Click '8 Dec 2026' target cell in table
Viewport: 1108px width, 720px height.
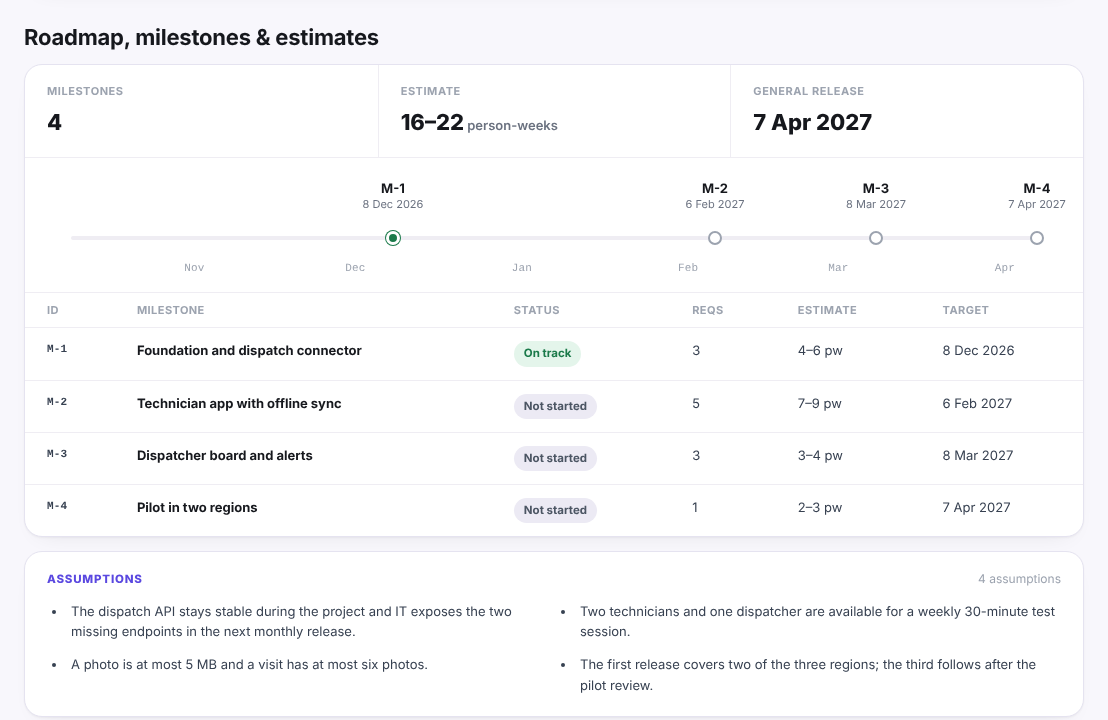click(978, 350)
